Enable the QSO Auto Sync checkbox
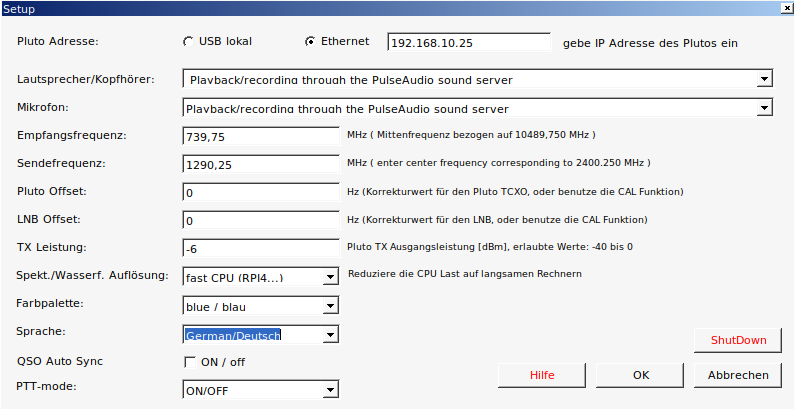The height and width of the screenshot is (409, 794). (x=189, y=362)
